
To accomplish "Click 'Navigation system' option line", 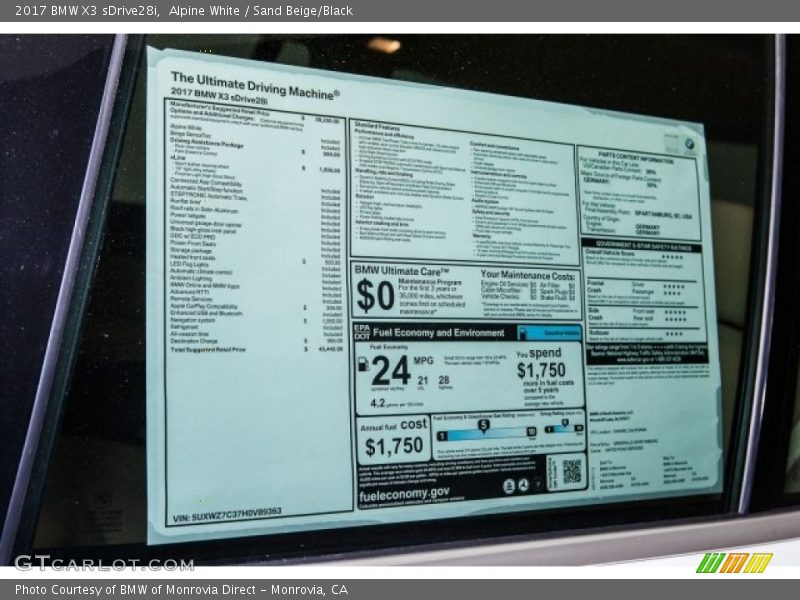I will 193,320.
